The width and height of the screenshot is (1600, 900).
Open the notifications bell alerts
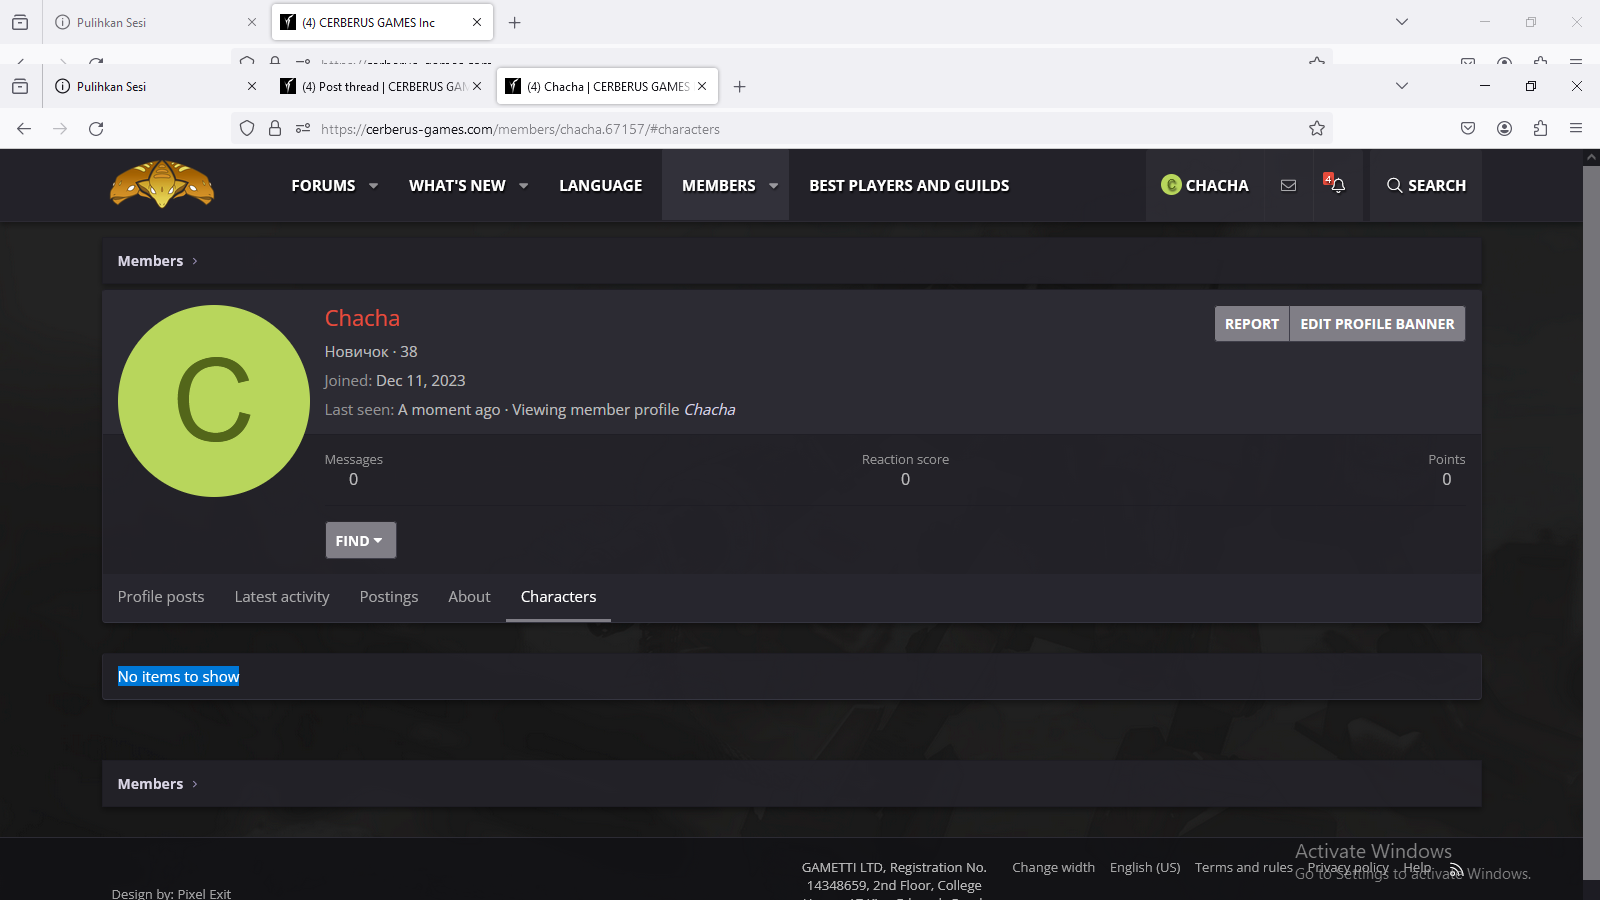tap(1337, 185)
